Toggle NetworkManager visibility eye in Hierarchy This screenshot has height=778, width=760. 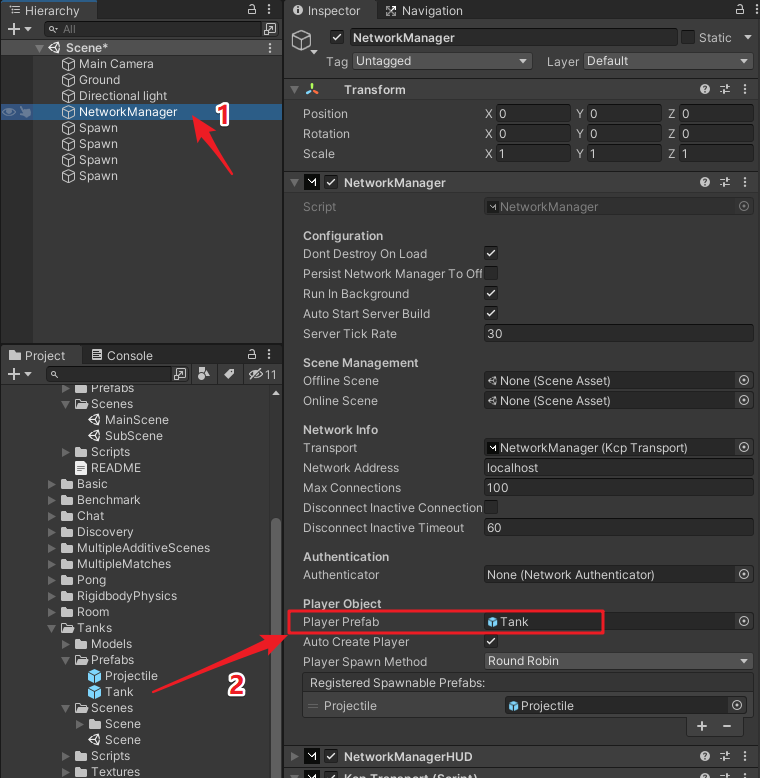(9, 112)
